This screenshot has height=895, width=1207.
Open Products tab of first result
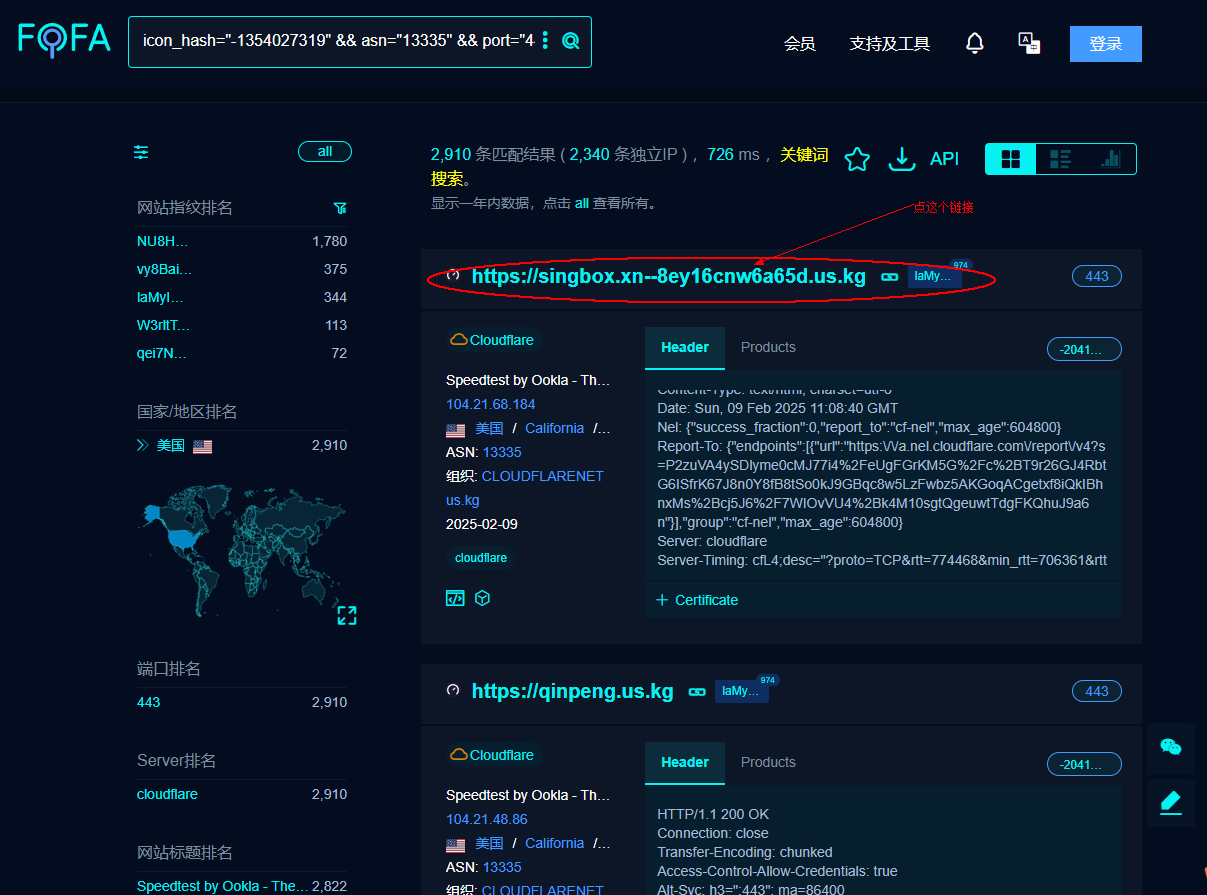768,347
